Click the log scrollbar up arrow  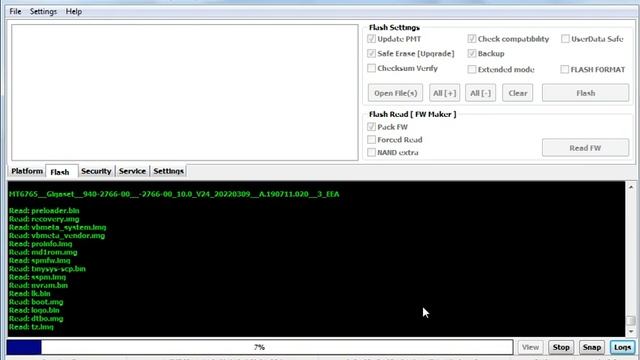click(x=631, y=187)
